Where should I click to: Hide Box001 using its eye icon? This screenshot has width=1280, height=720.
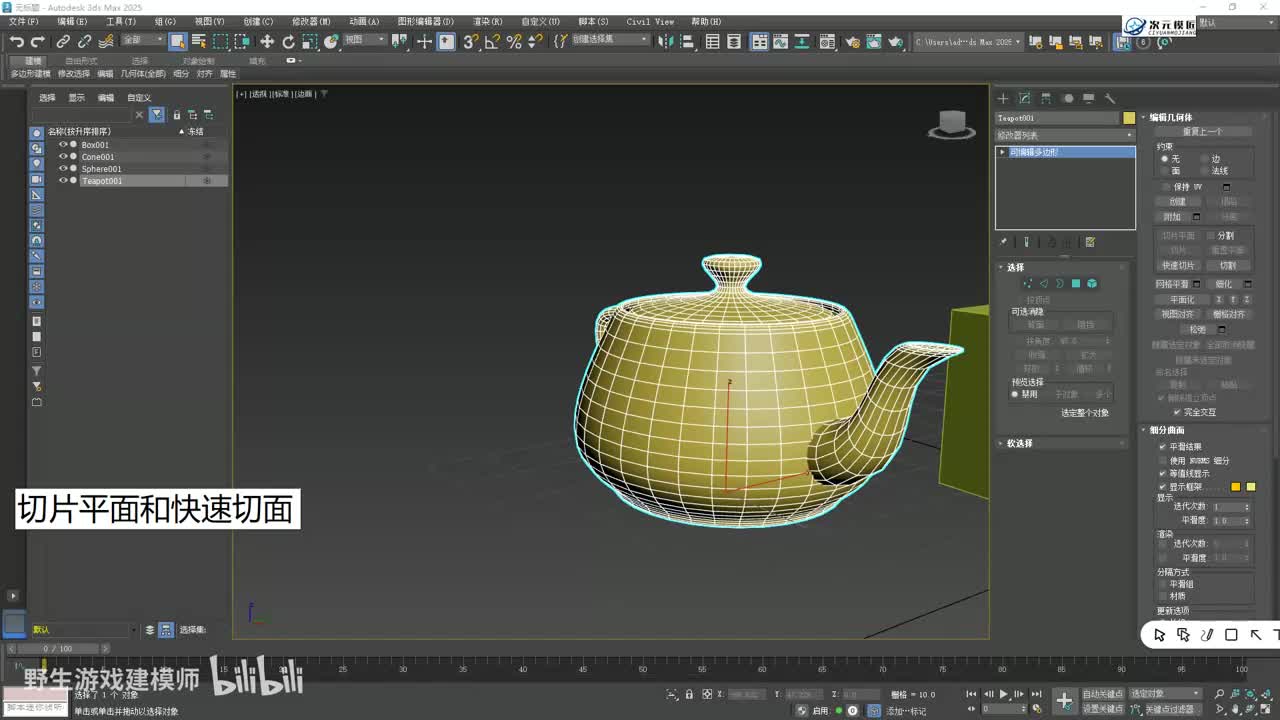(63, 145)
